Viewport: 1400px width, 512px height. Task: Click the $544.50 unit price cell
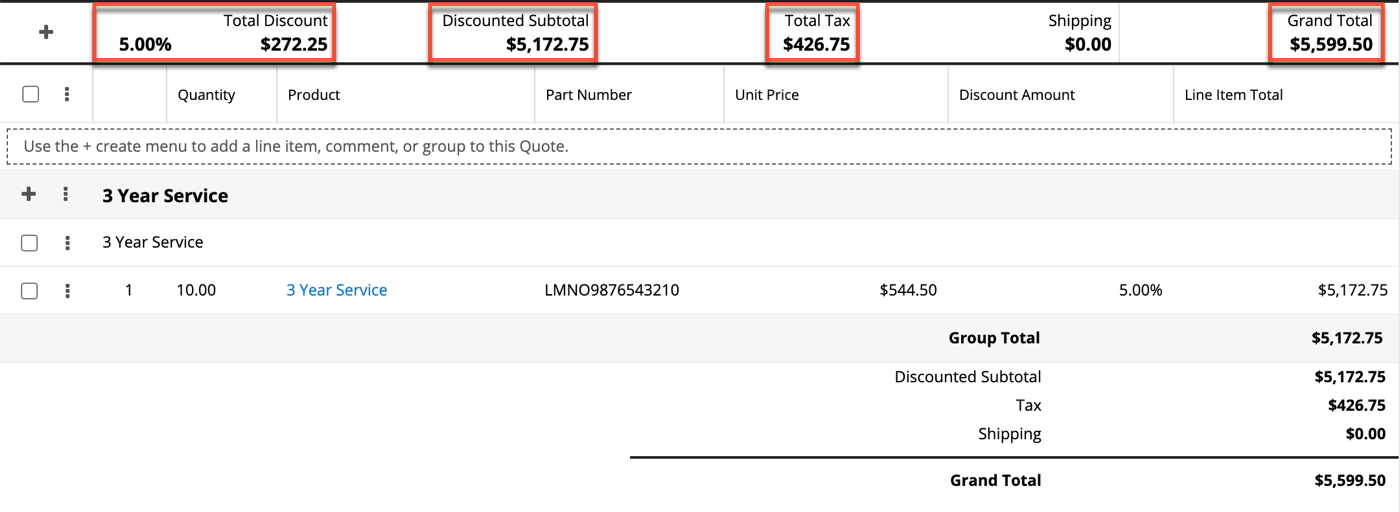(908, 290)
